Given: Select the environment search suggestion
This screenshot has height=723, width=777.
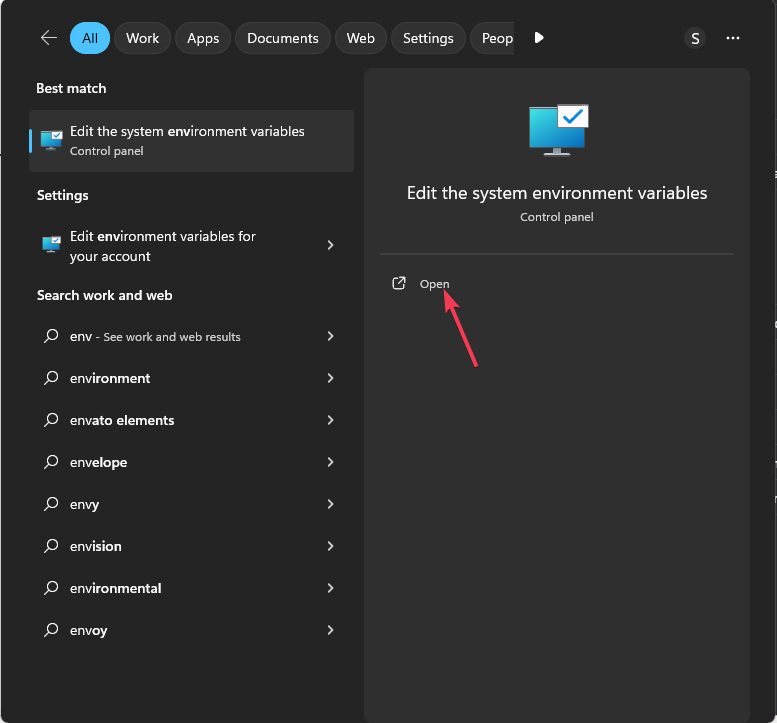Looking at the screenshot, I should click(191, 378).
